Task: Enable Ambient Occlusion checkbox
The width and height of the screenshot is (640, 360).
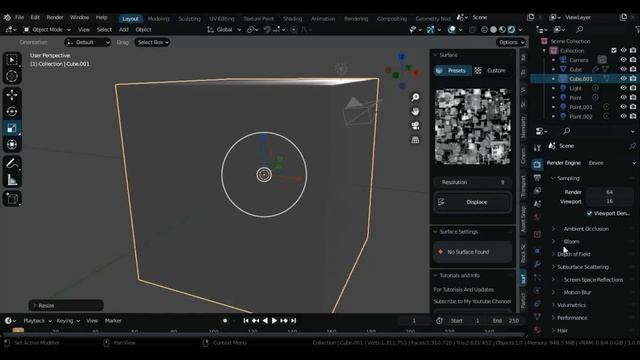Action: coord(560,229)
